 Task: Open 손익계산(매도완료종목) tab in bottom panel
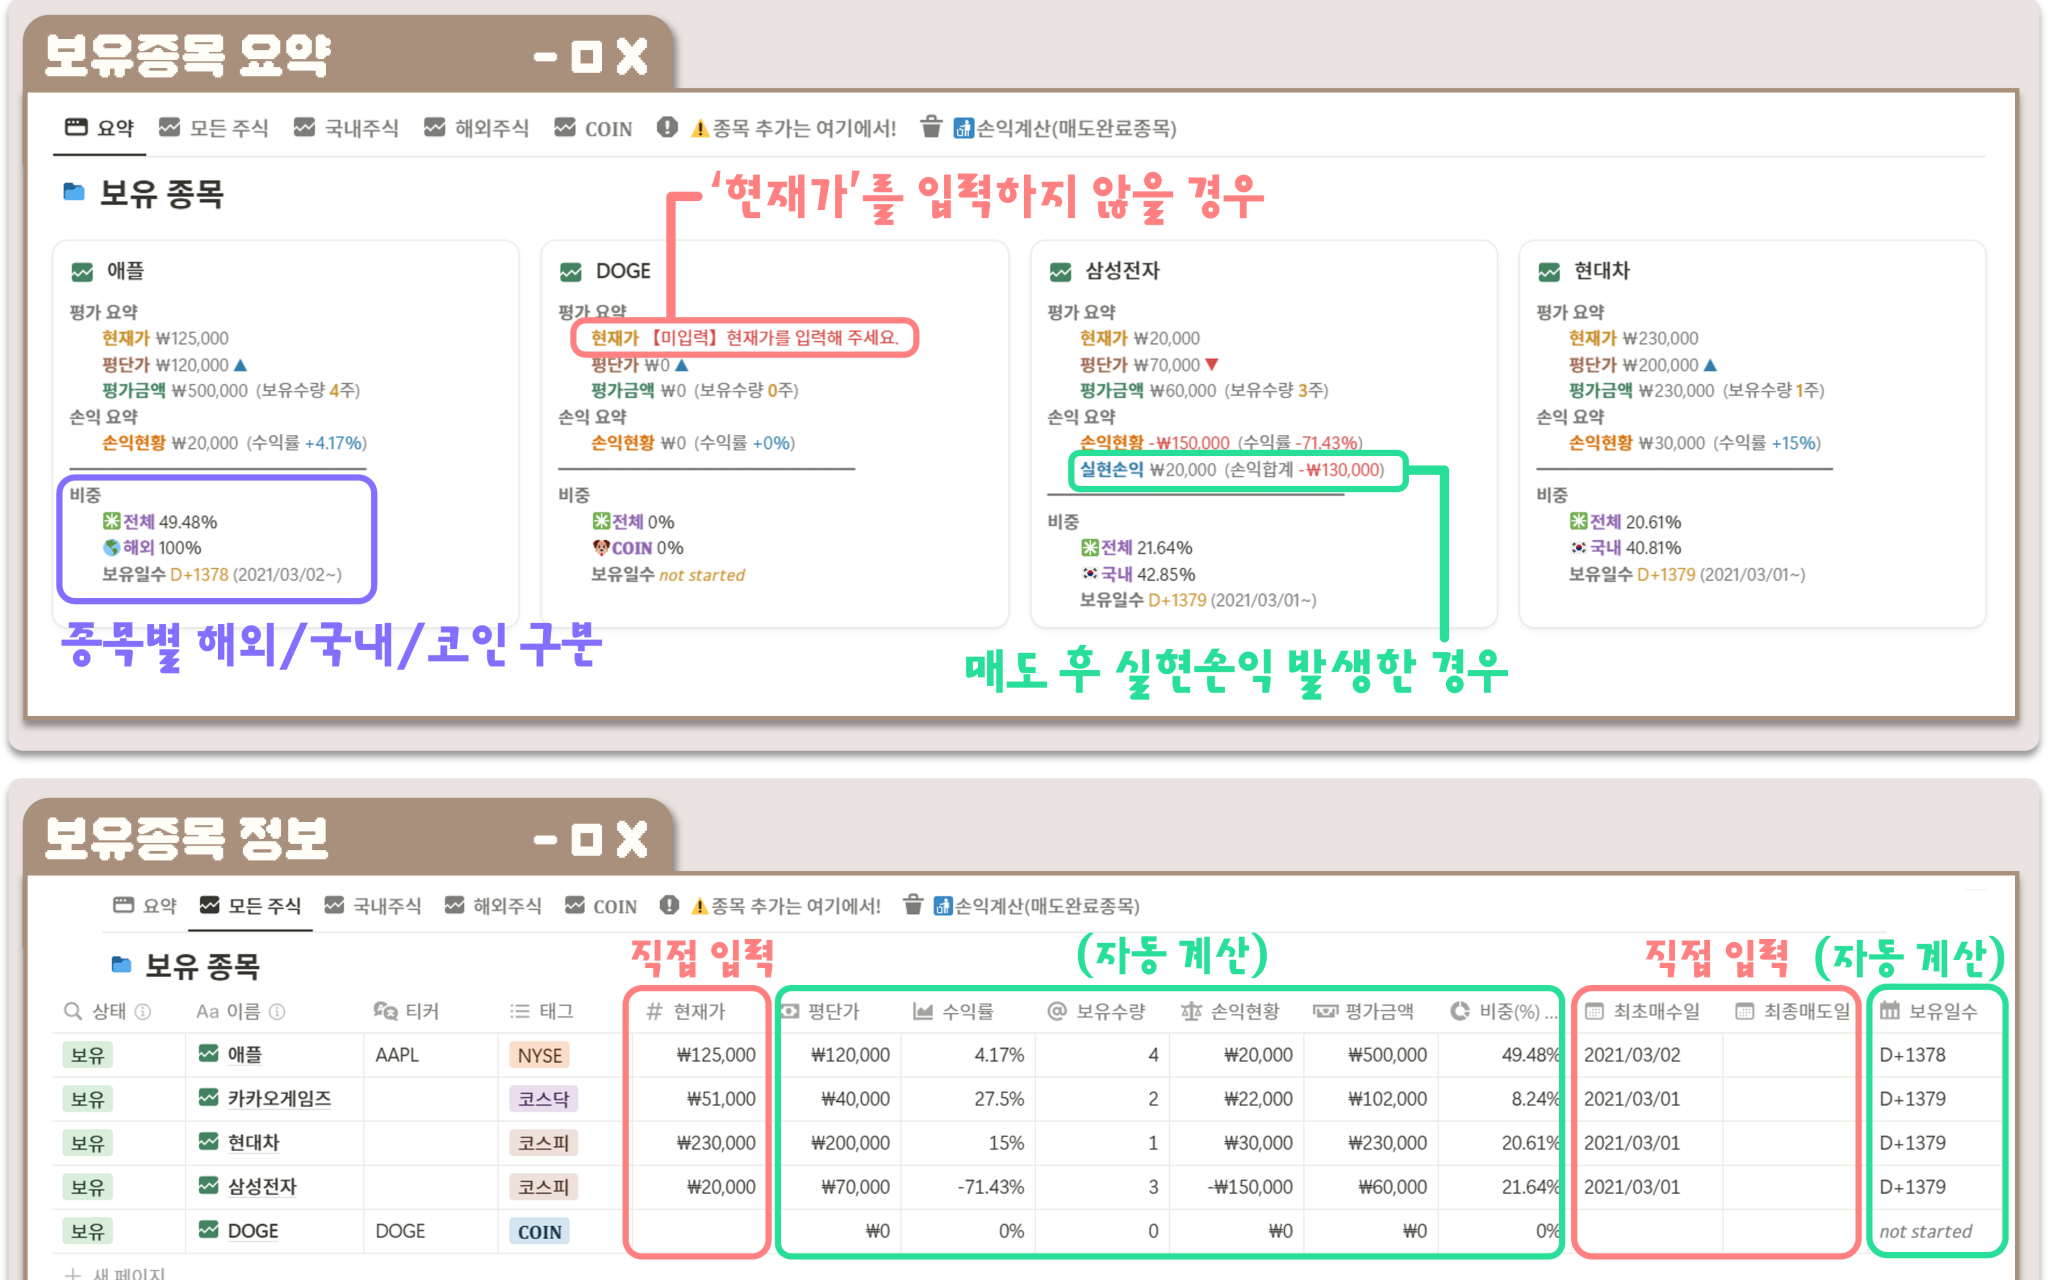click(1037, 906)
